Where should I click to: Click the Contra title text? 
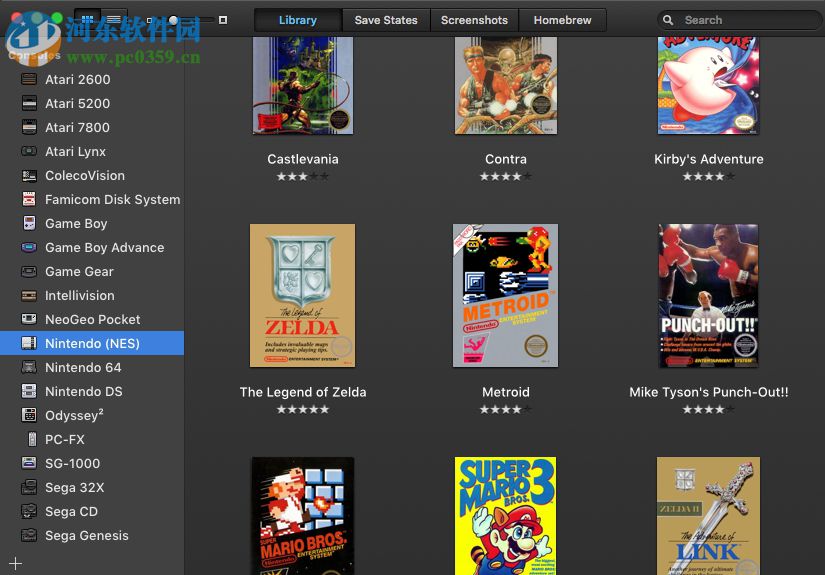coord(506,159)
